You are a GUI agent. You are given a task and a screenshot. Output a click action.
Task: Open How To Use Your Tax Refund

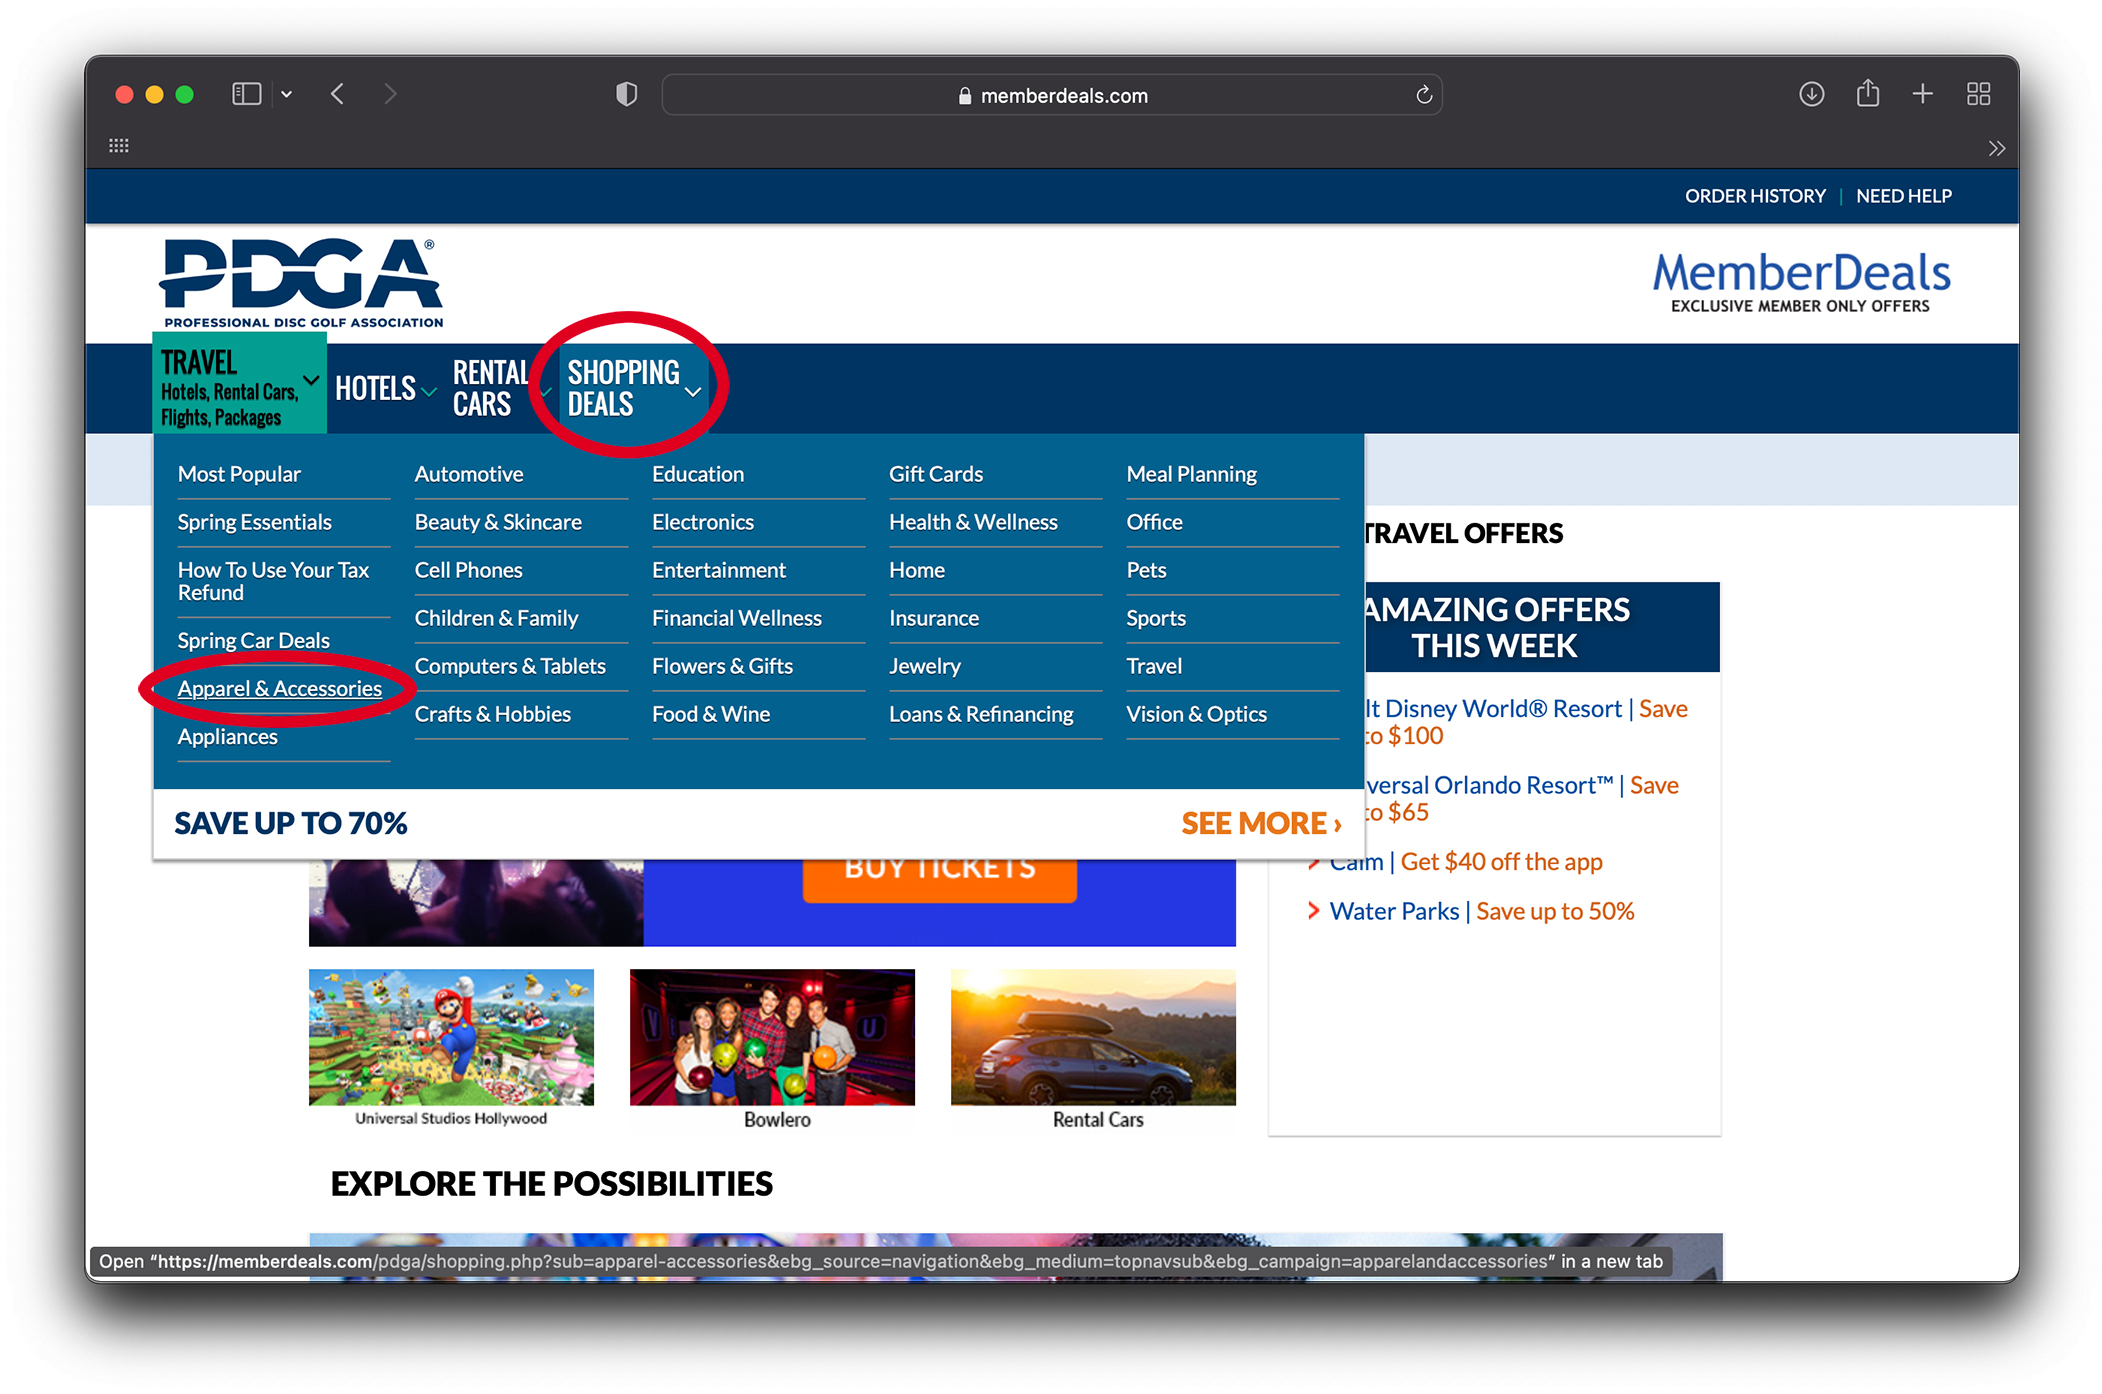(273, 581)
